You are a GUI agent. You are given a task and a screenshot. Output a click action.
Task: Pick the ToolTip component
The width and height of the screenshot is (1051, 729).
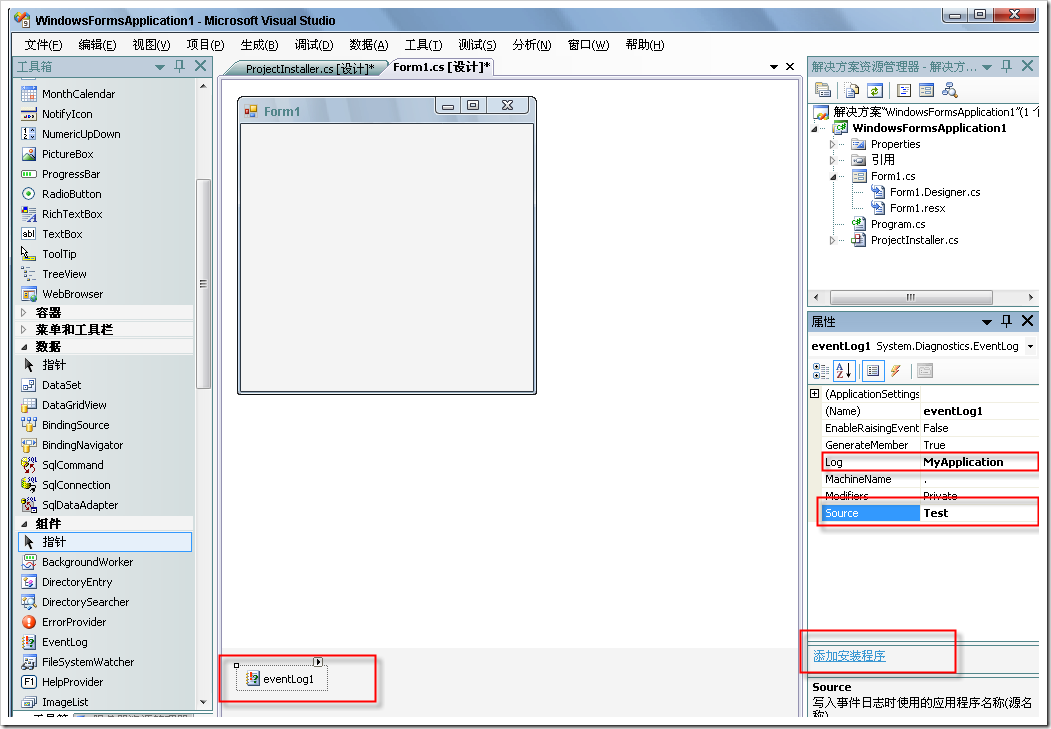(x=59, y=254)
